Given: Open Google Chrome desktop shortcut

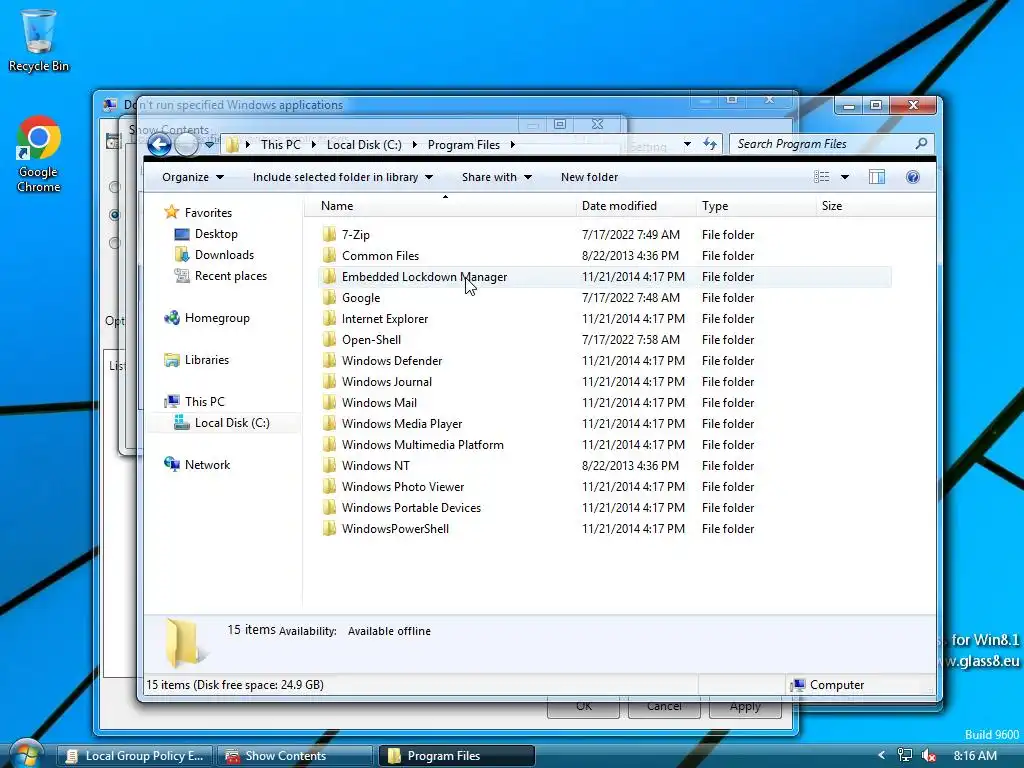Looking at the screenshot, I should point(39,154).
